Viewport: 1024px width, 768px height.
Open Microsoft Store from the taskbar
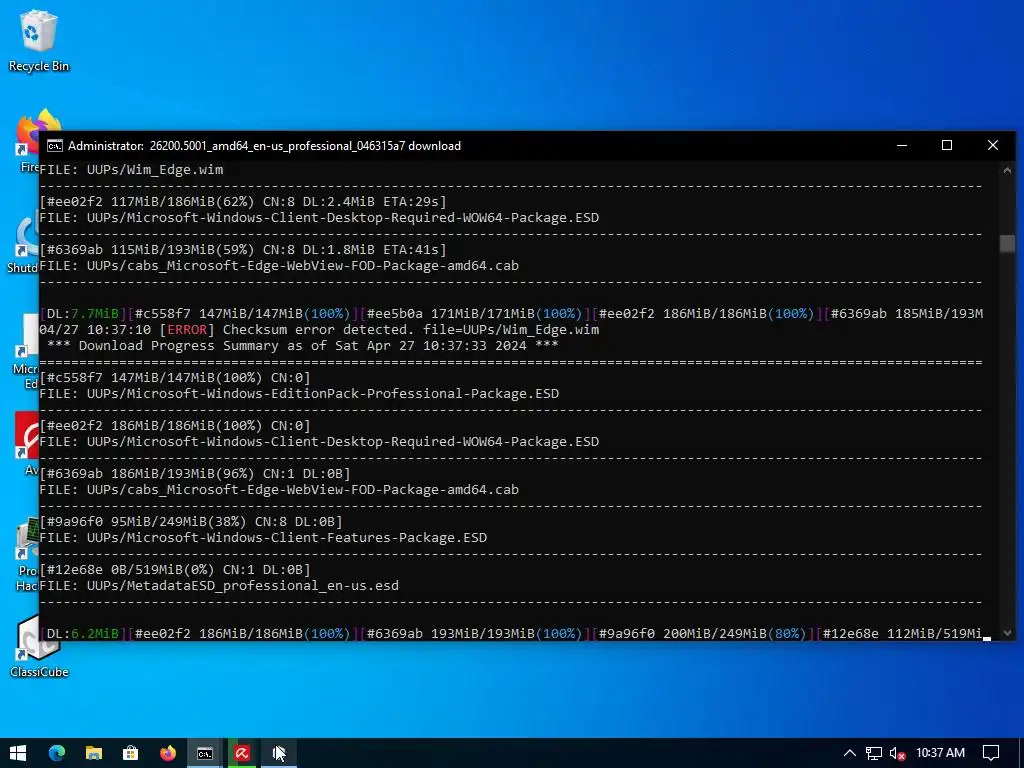click(131, 753)
